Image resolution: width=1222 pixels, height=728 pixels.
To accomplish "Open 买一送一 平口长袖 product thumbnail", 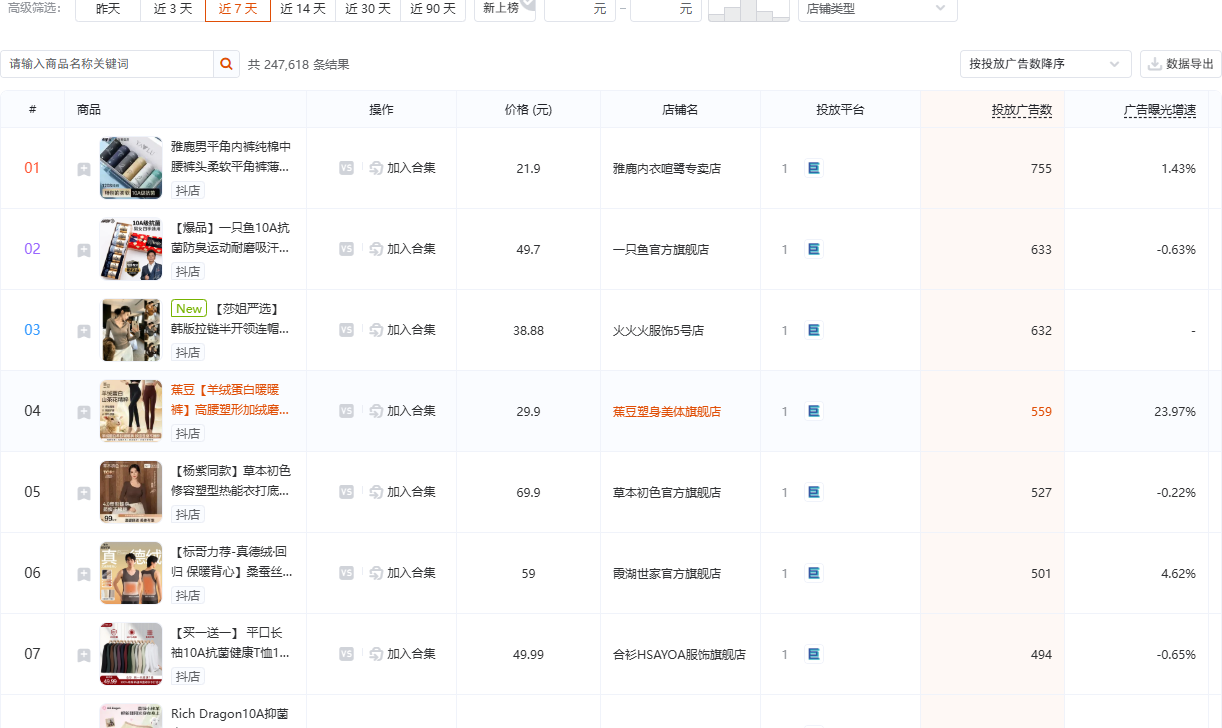I will 131,654.
